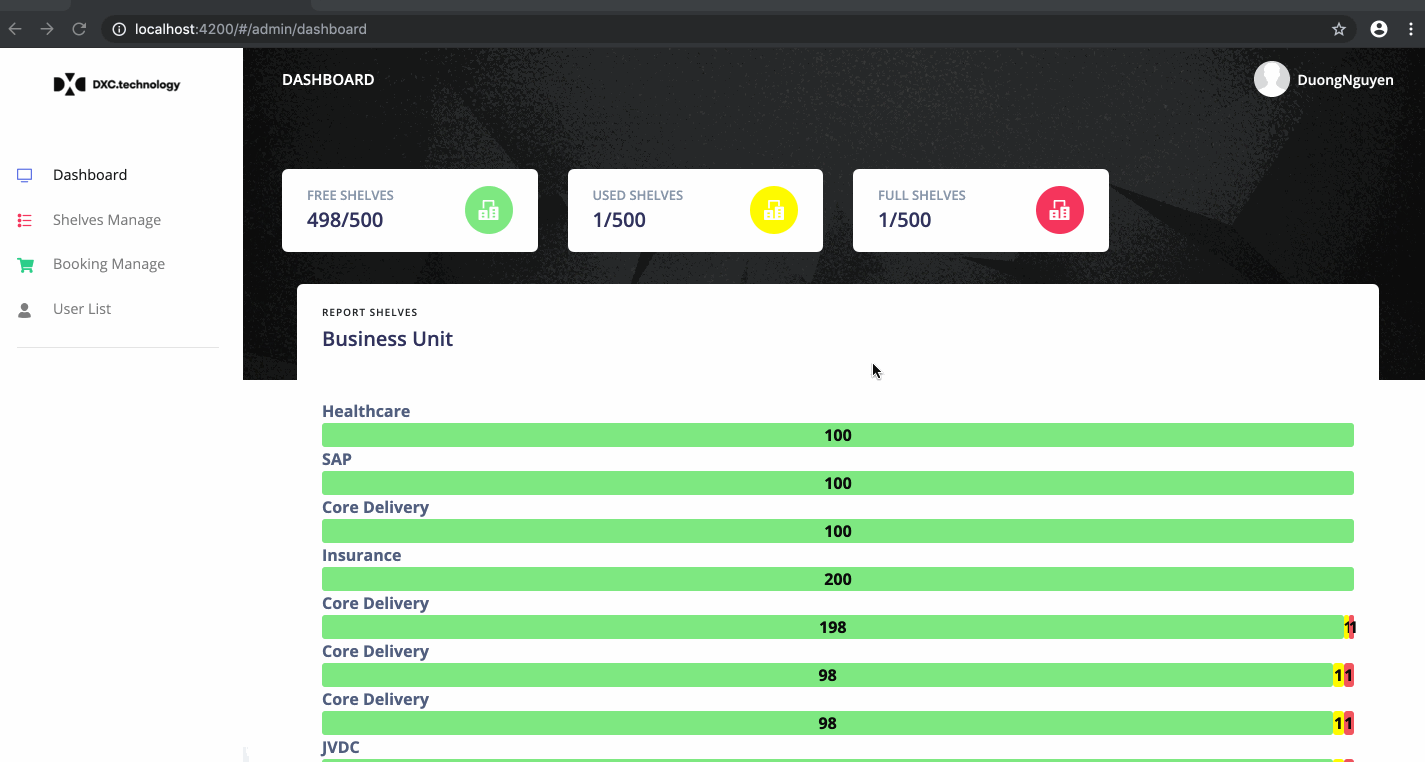Click the DXC.technology logo
Image resolution: width=1425 pixels, height=762 pixels.
[117, 85]
